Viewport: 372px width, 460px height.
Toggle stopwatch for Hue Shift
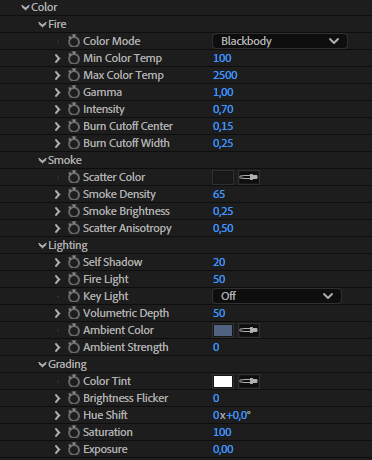point(74,415)
